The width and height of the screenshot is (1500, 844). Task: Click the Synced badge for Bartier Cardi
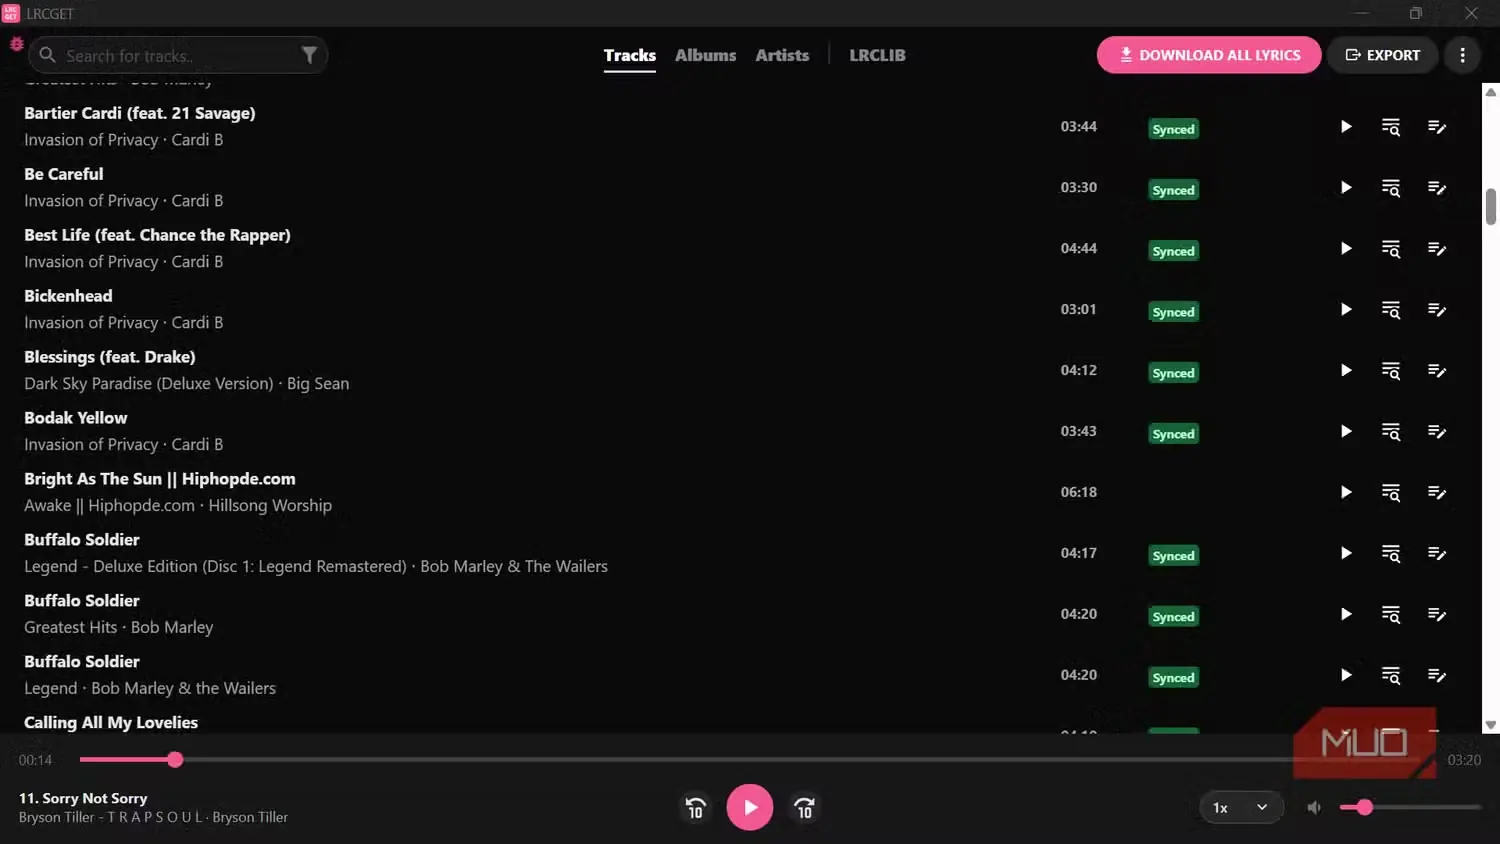[x=1173, y=129]
